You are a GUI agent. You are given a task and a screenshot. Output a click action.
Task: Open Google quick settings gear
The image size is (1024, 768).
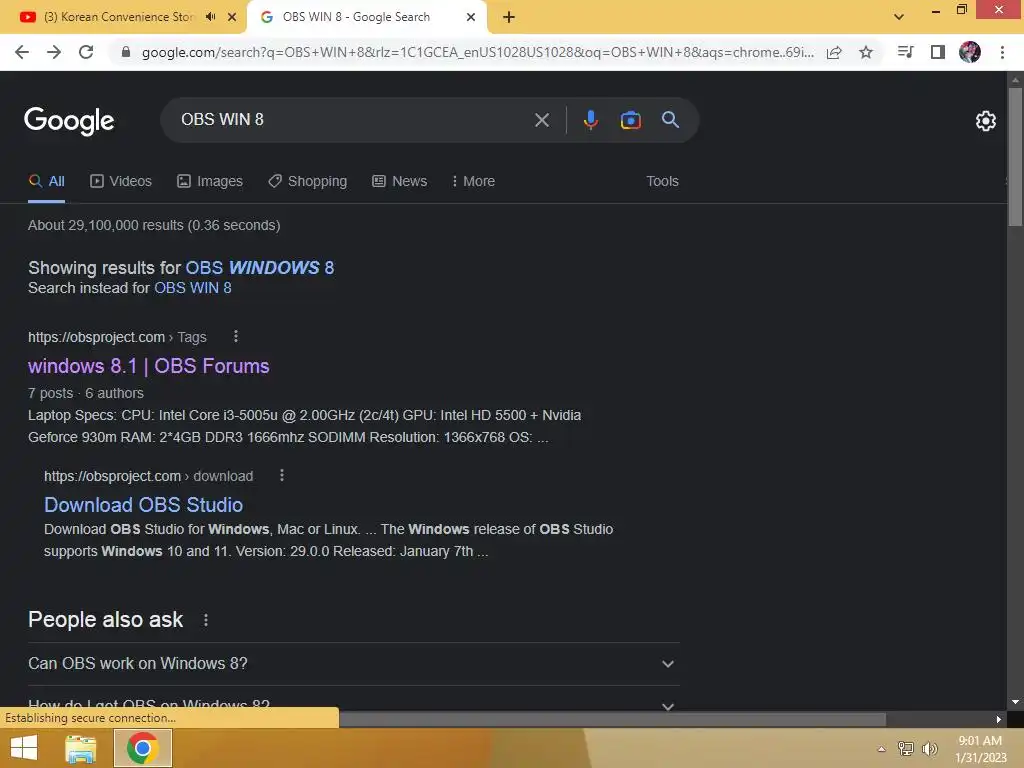pyautogui.click(x=985, y=121)
